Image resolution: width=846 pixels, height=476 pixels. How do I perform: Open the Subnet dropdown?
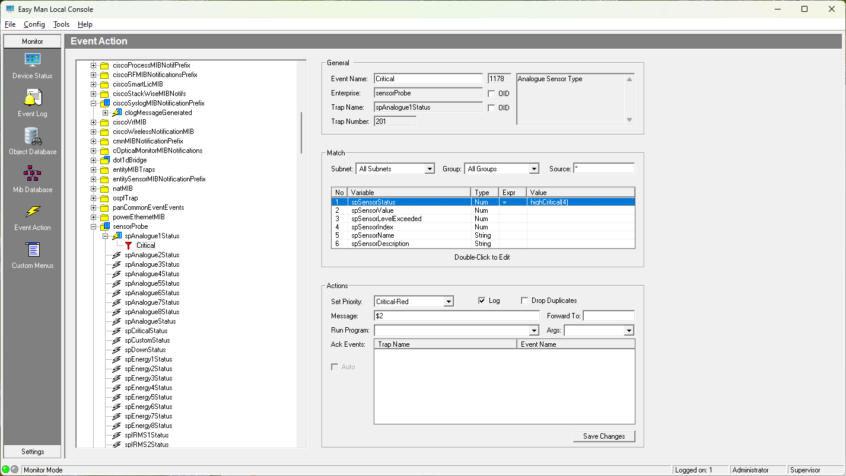coord(429,169)
